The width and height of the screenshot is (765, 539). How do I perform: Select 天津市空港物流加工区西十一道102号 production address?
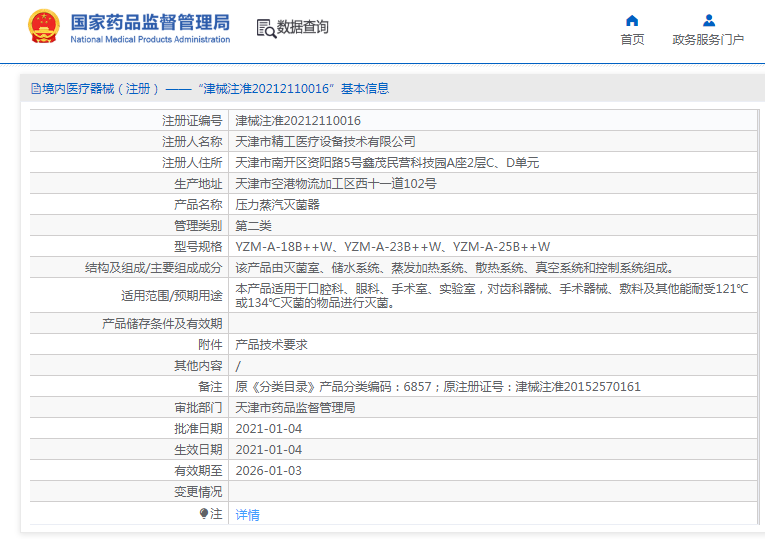click(x=336, y=183)
